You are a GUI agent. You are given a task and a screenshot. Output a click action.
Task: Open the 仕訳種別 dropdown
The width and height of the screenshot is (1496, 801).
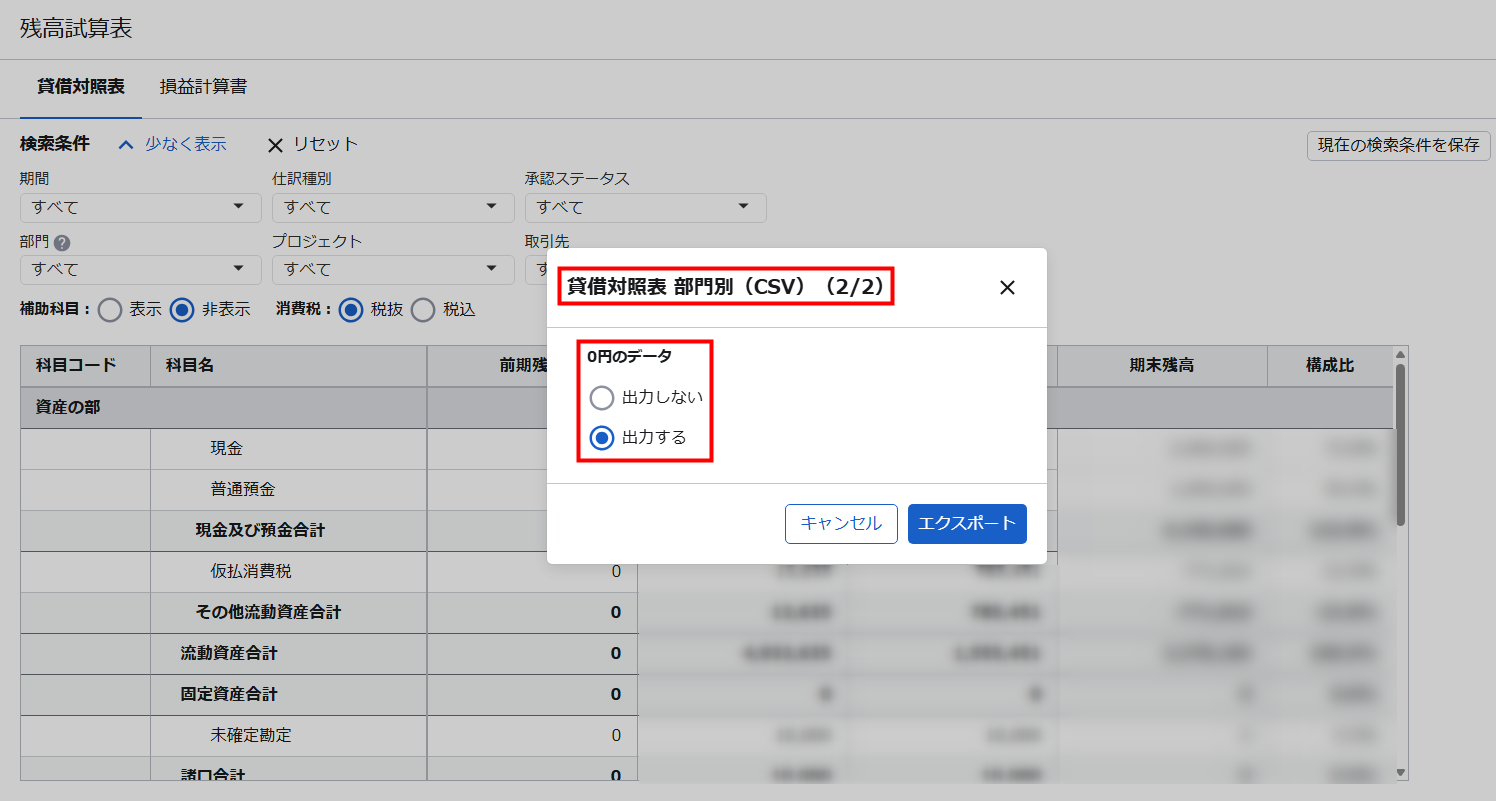pyautogui.click(x=393, y=207)
